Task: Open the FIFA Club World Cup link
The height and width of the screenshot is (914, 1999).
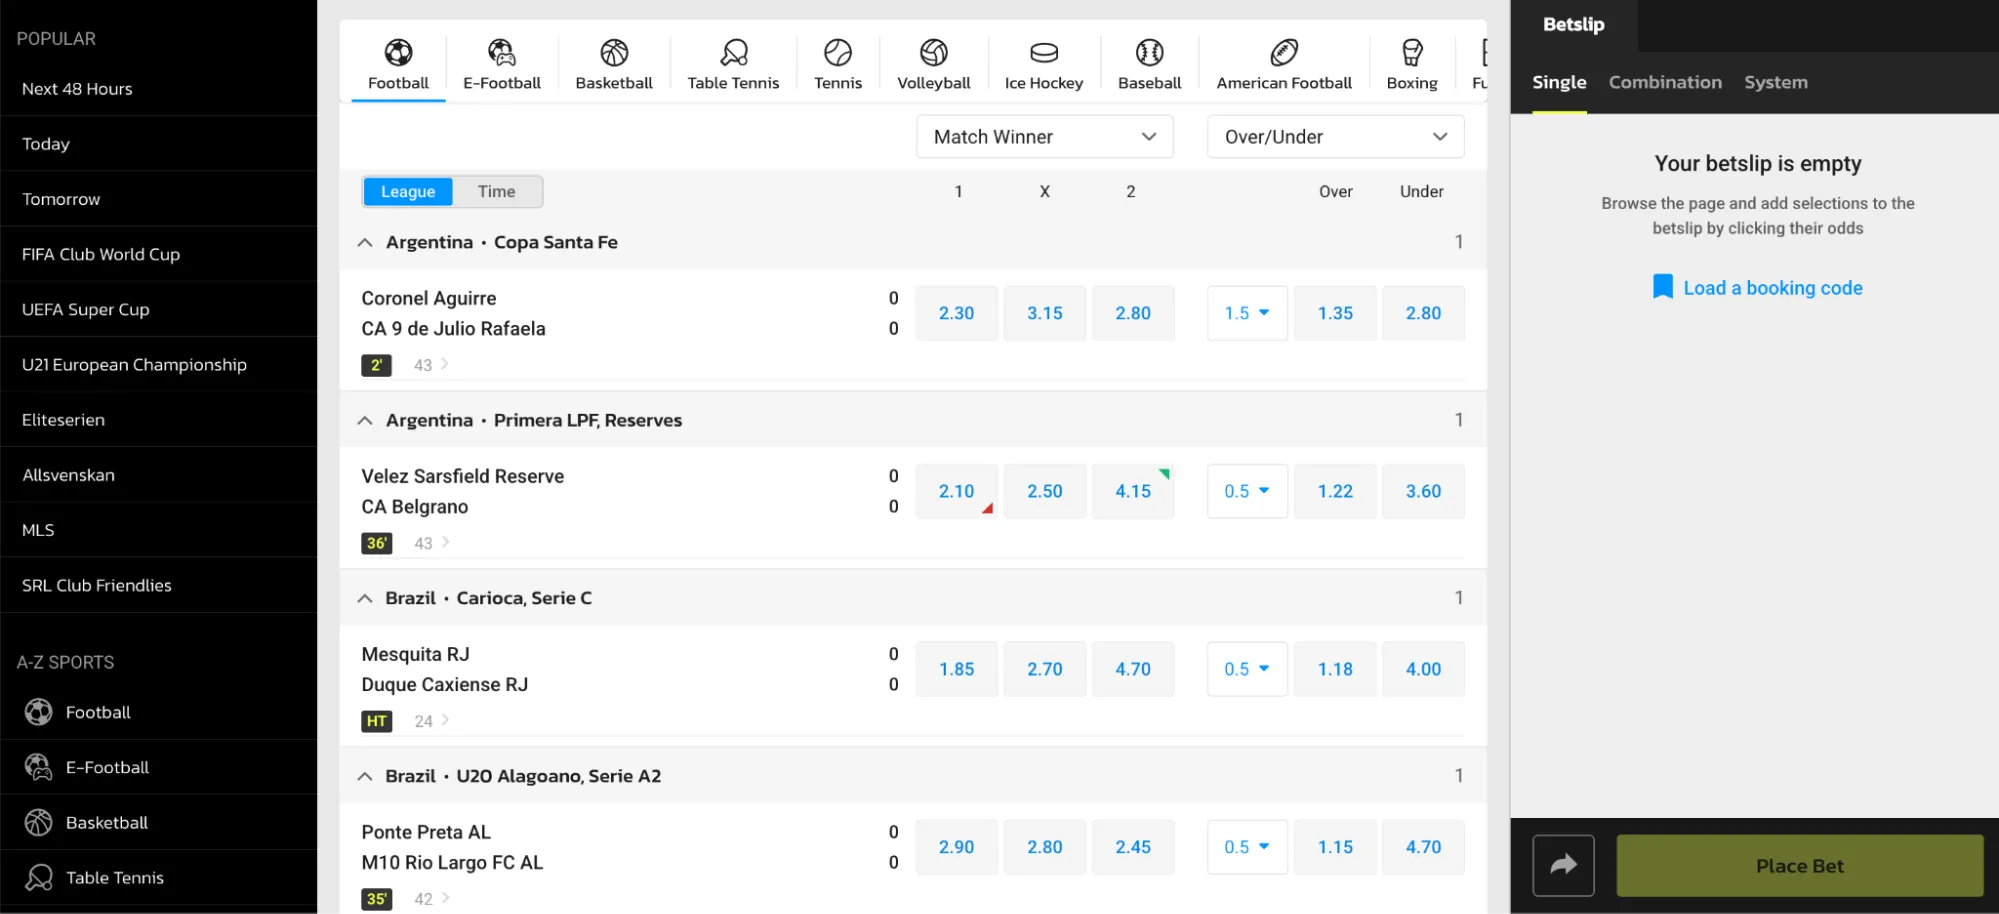Action: [x=101, y=254]
